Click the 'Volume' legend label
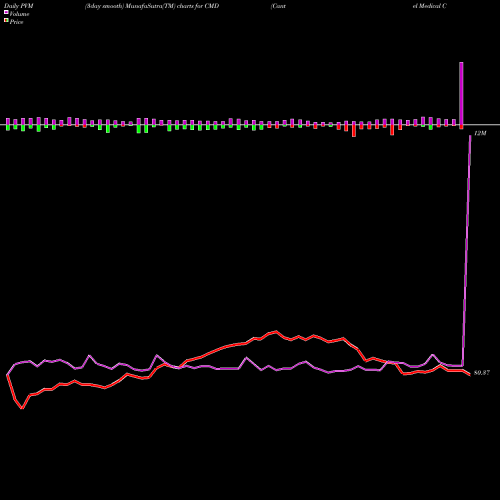500x500 pixels. 19,14
